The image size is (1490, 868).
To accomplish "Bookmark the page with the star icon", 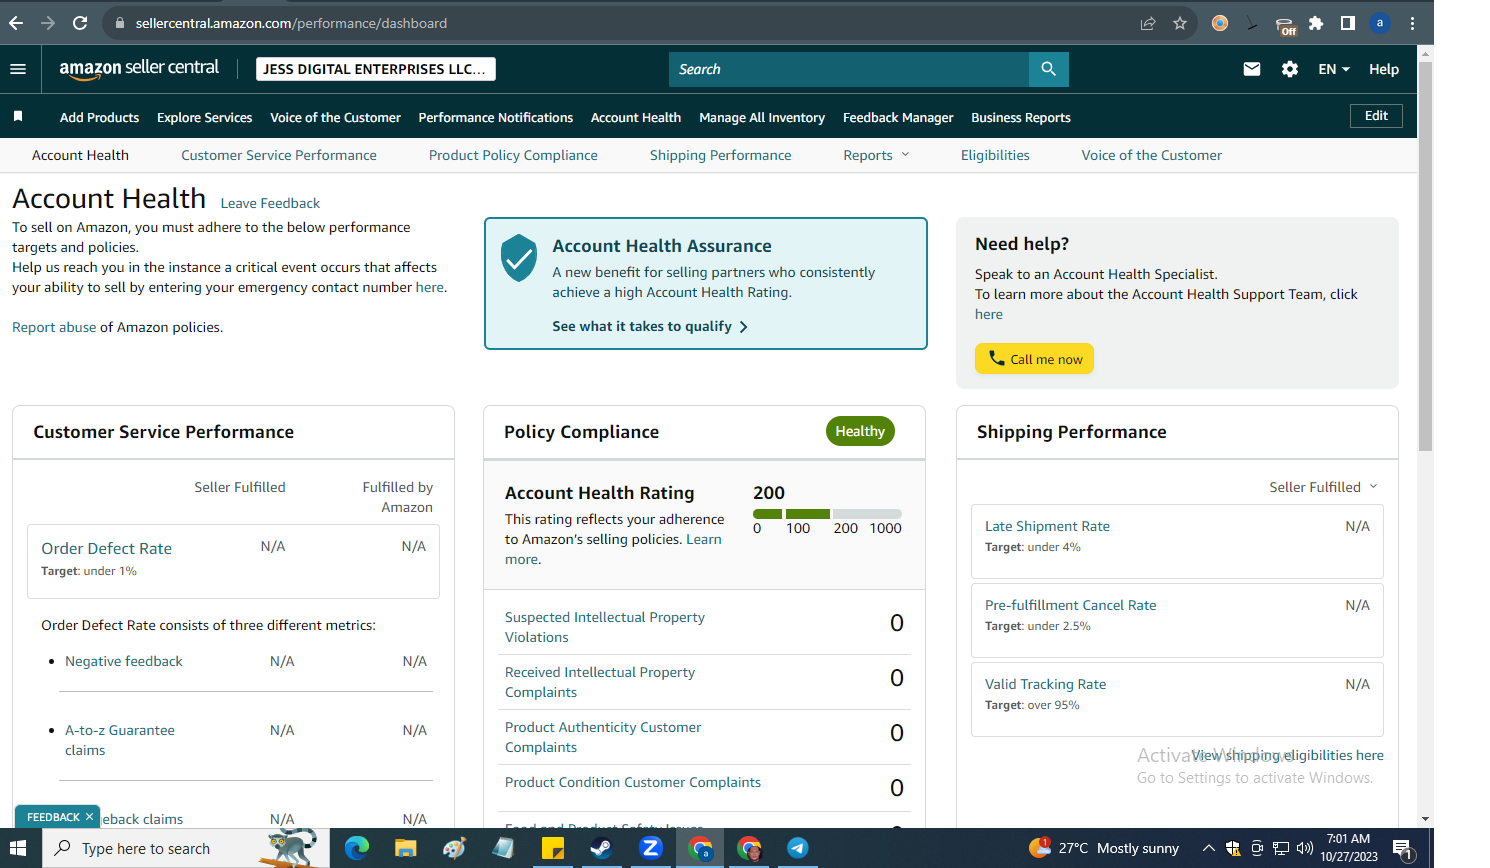I will pyautogui.click(x=1180, y=23).
